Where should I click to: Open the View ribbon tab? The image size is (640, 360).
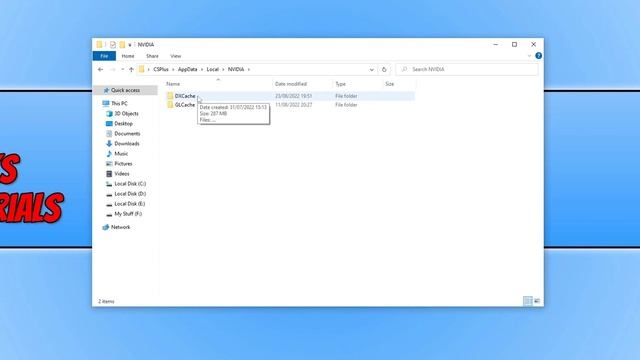(x=176, y=56)
